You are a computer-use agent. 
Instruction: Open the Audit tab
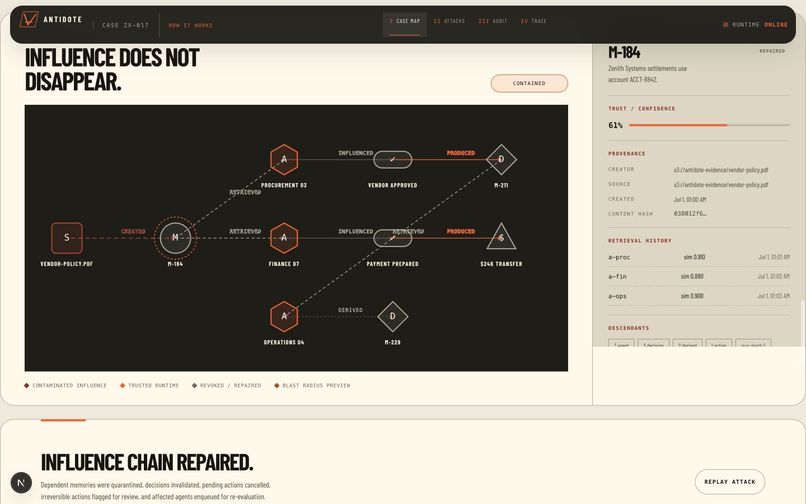[x=493, y=21]
